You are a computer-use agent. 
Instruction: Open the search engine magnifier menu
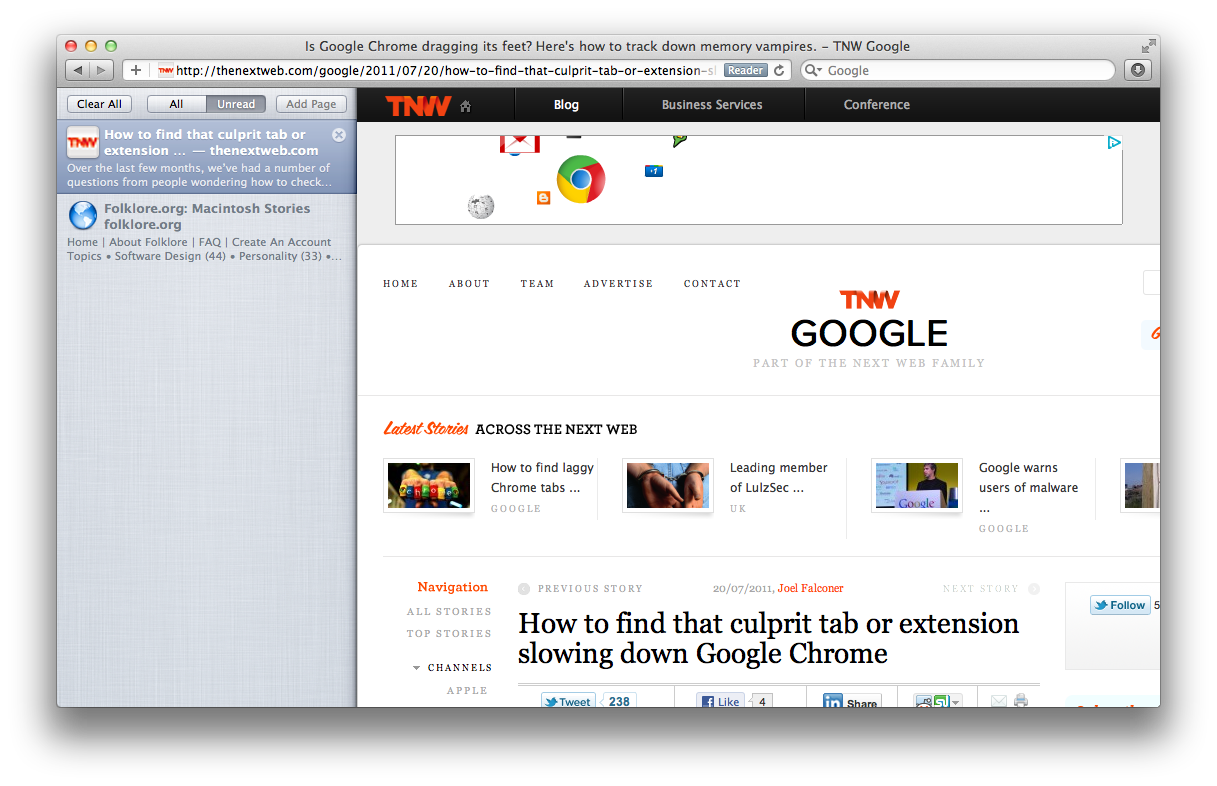click(x=812, y=70)
